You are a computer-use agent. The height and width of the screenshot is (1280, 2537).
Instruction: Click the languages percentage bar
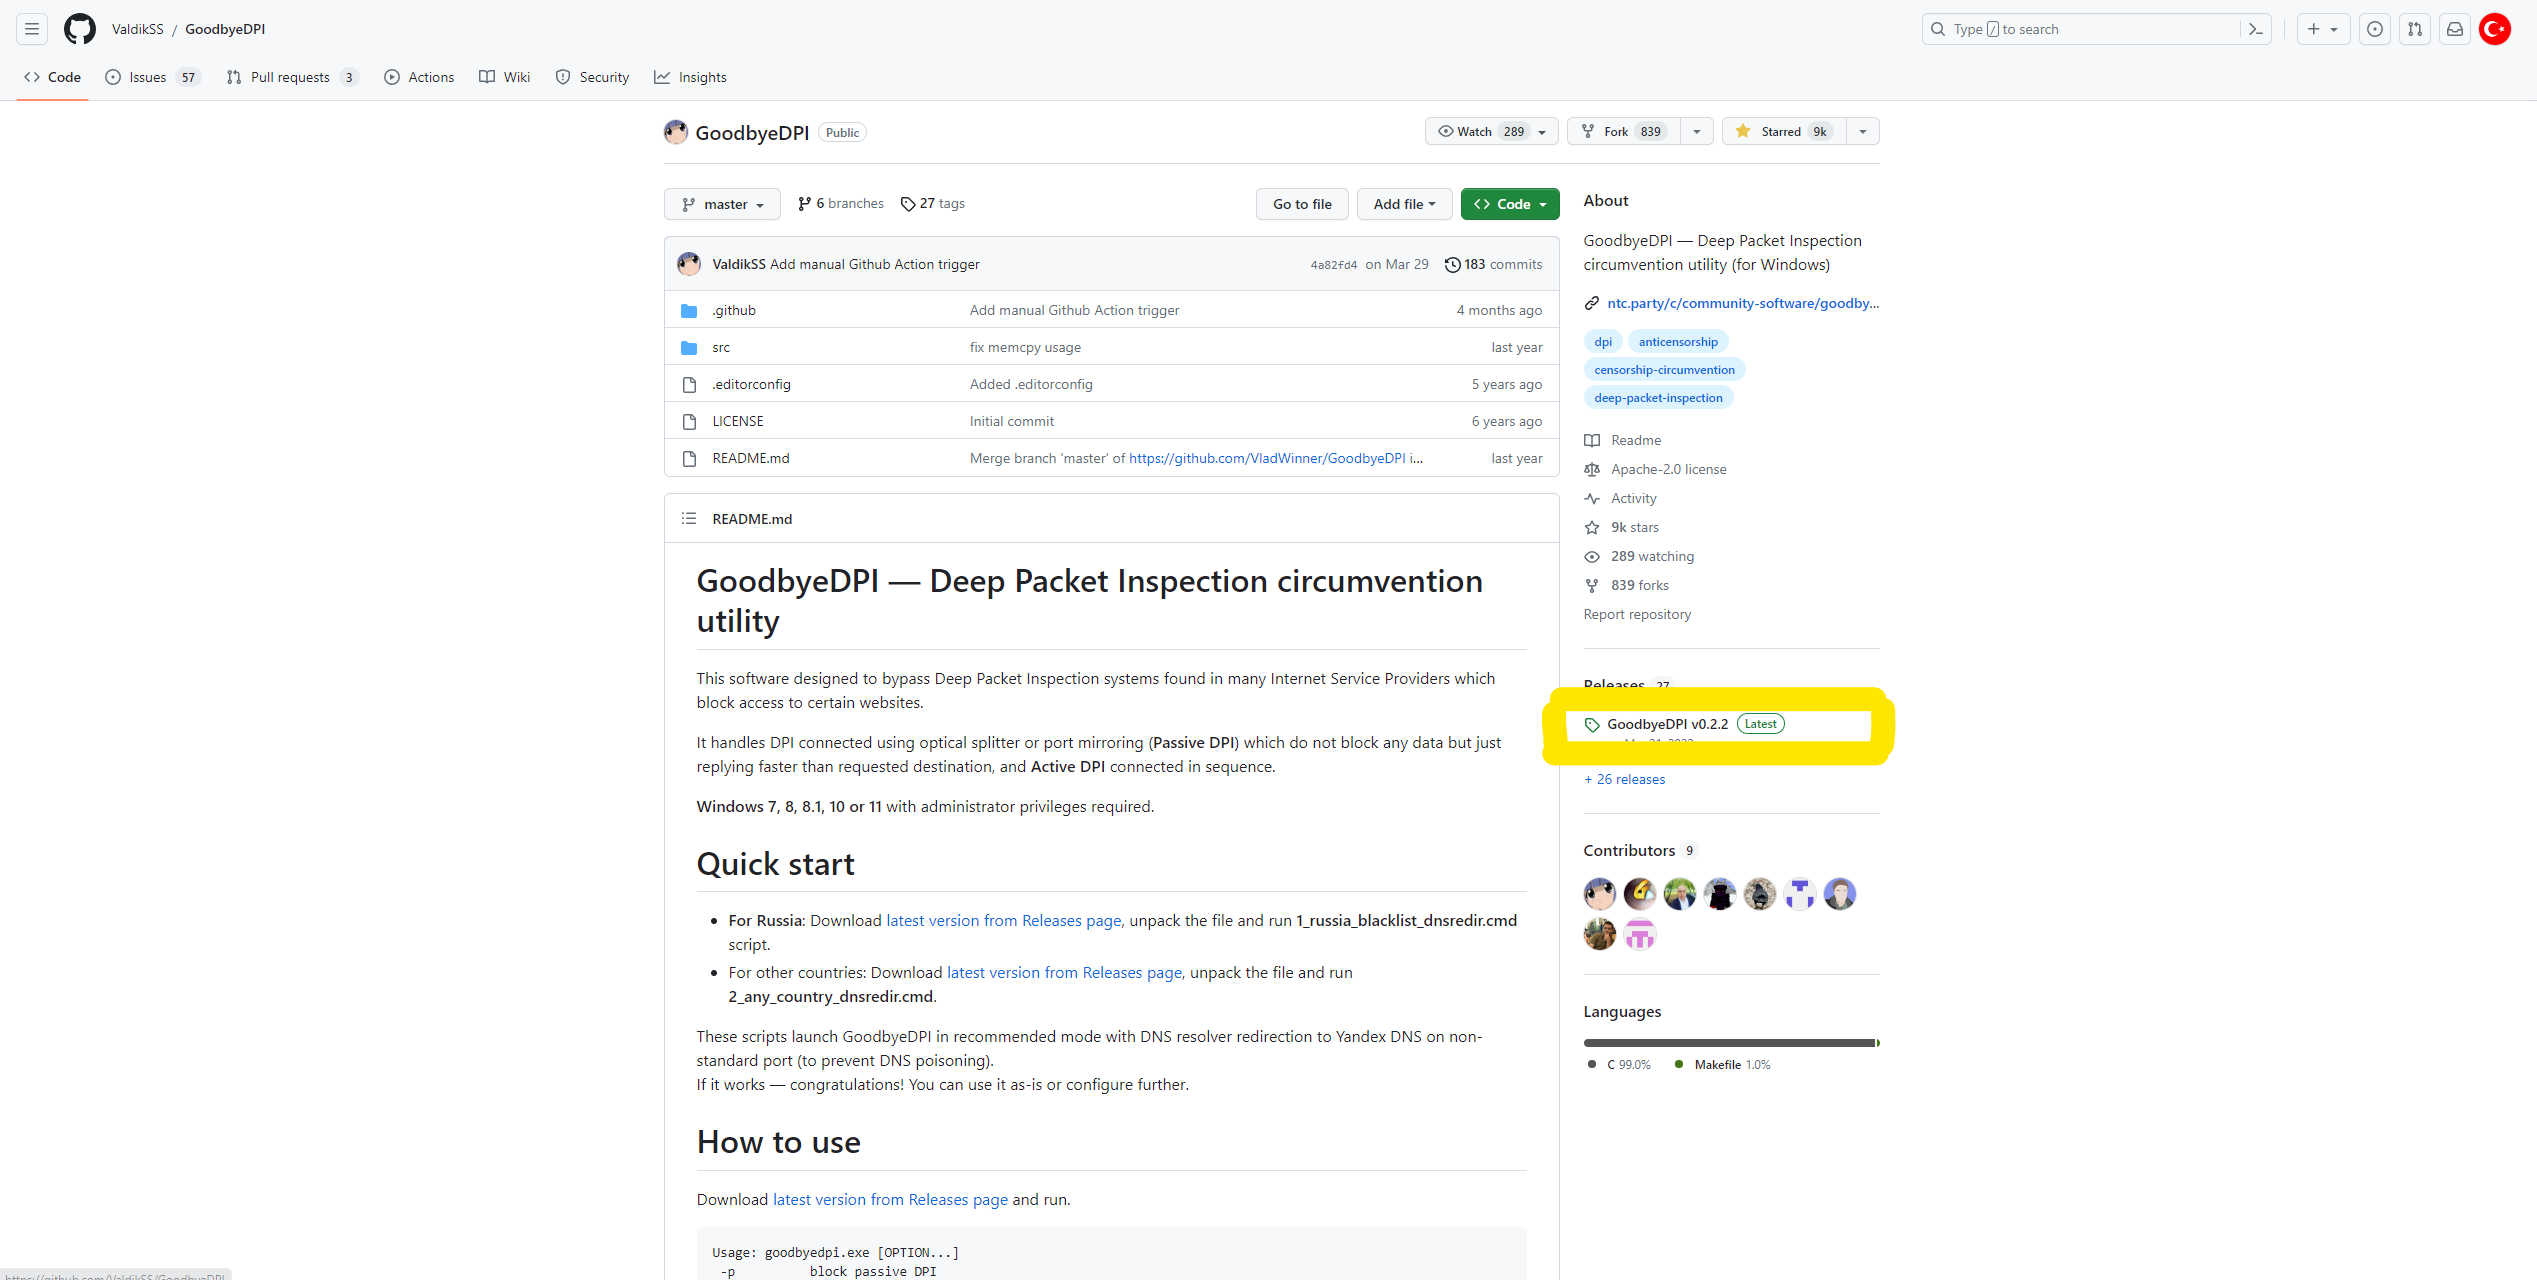click(x=1730, y=1043)
